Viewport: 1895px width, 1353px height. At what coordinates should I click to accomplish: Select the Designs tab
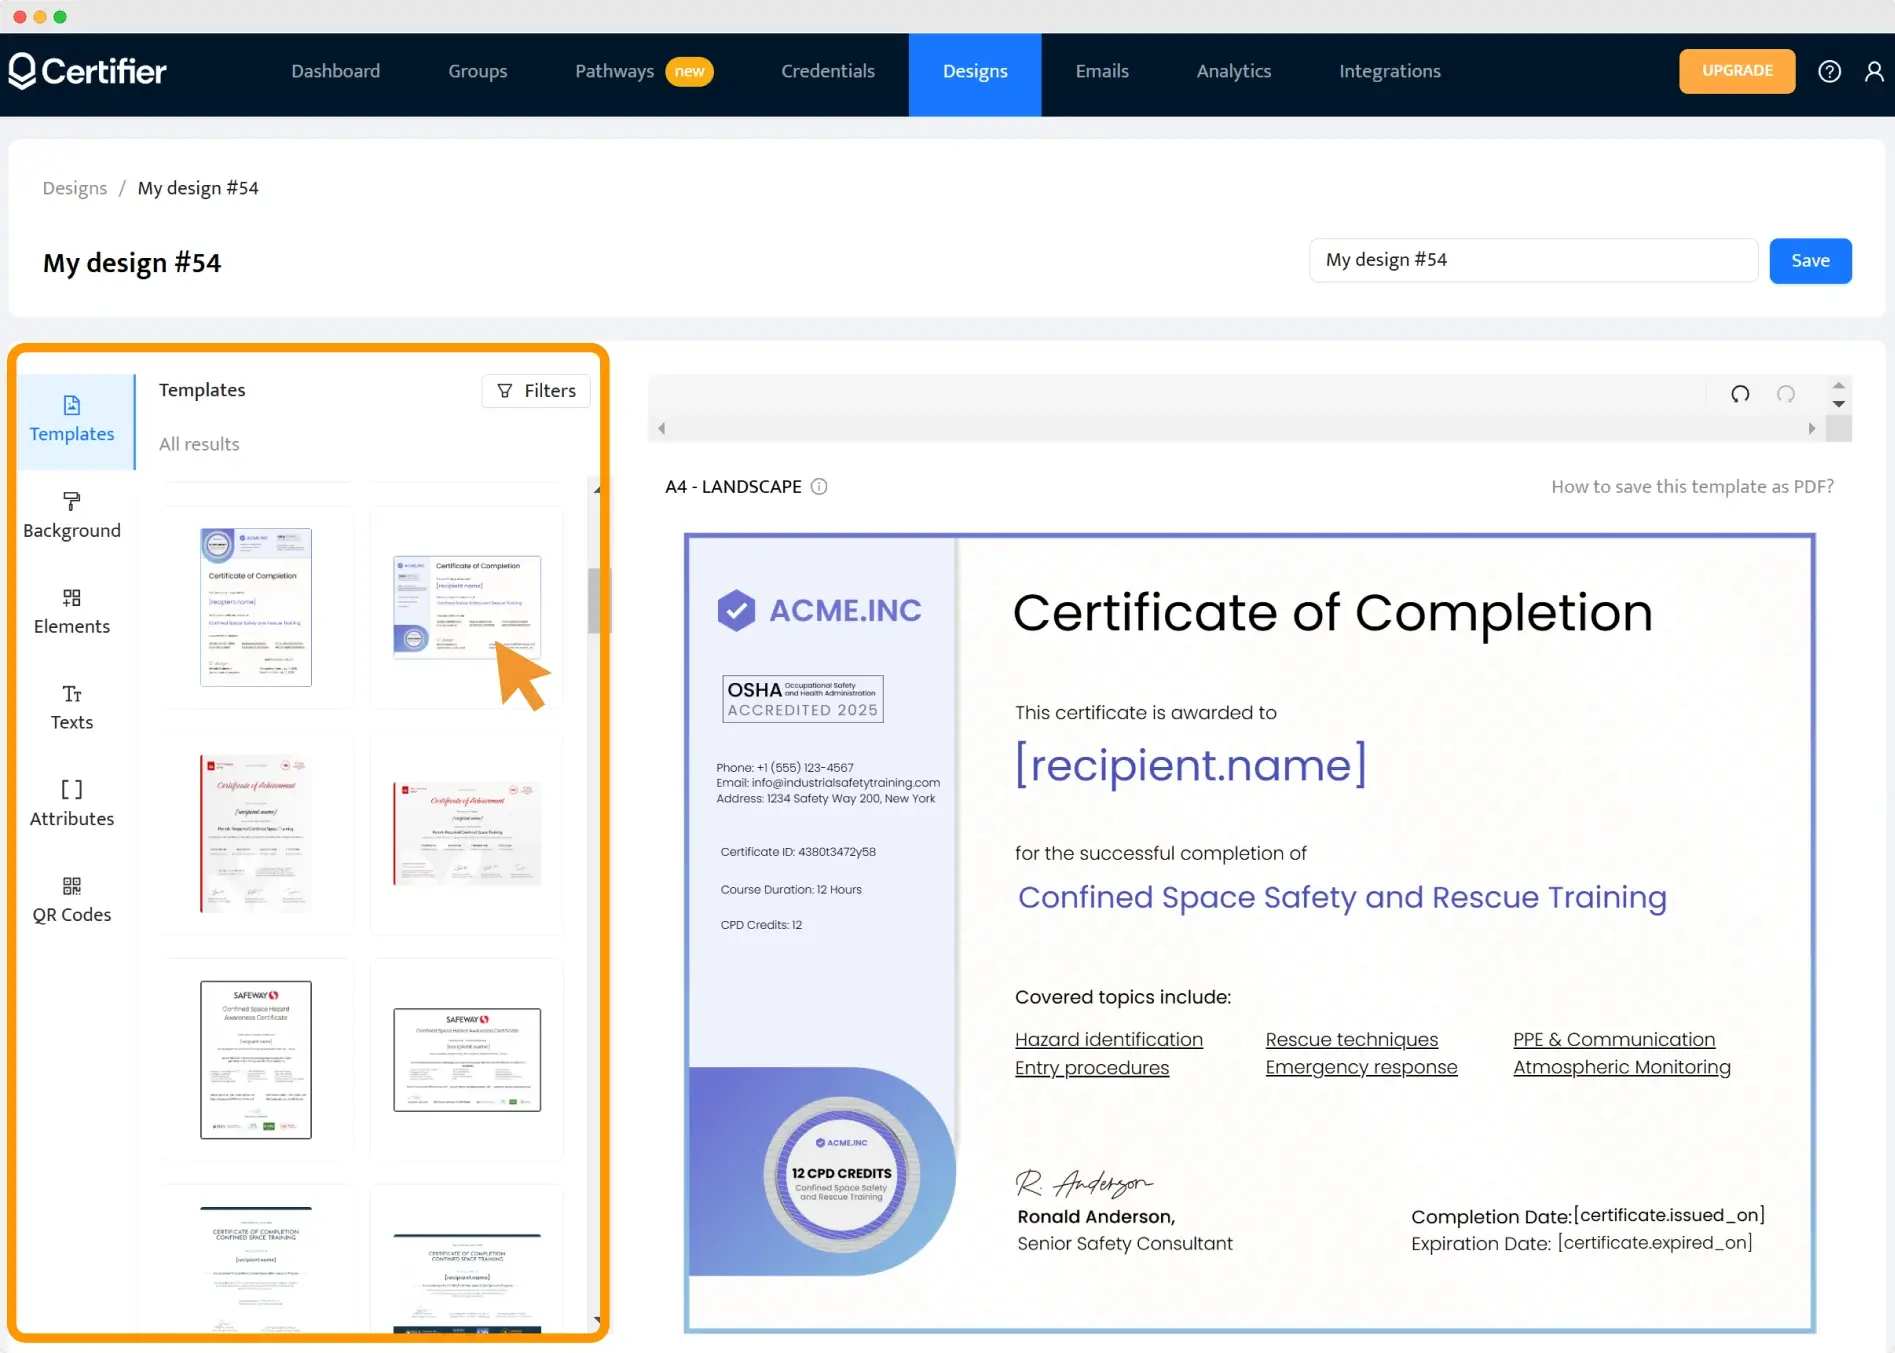975,74
